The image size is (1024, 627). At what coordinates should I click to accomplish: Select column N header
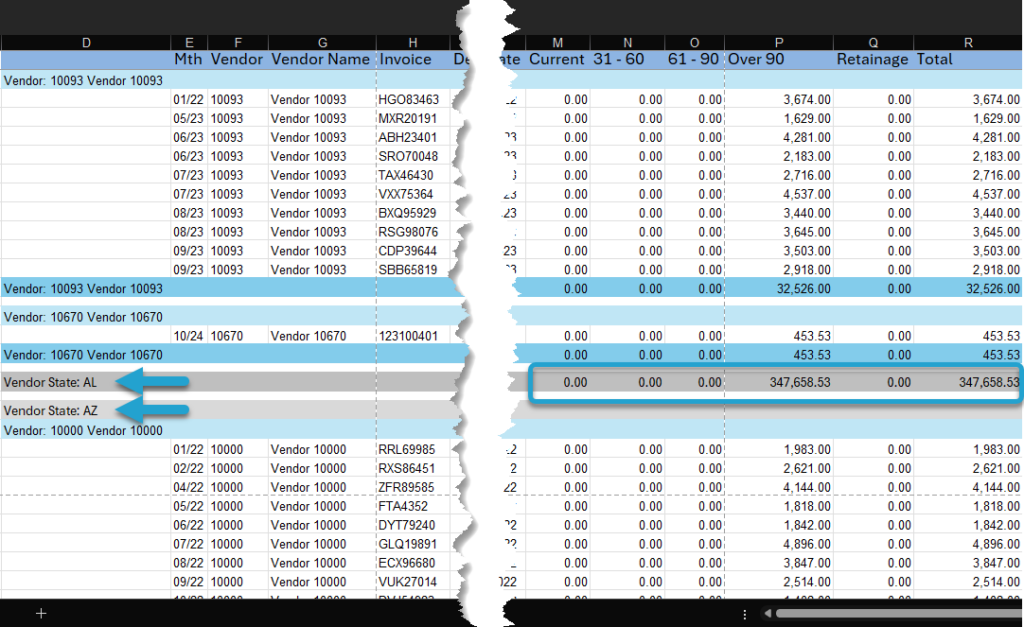tap(627, 42)
